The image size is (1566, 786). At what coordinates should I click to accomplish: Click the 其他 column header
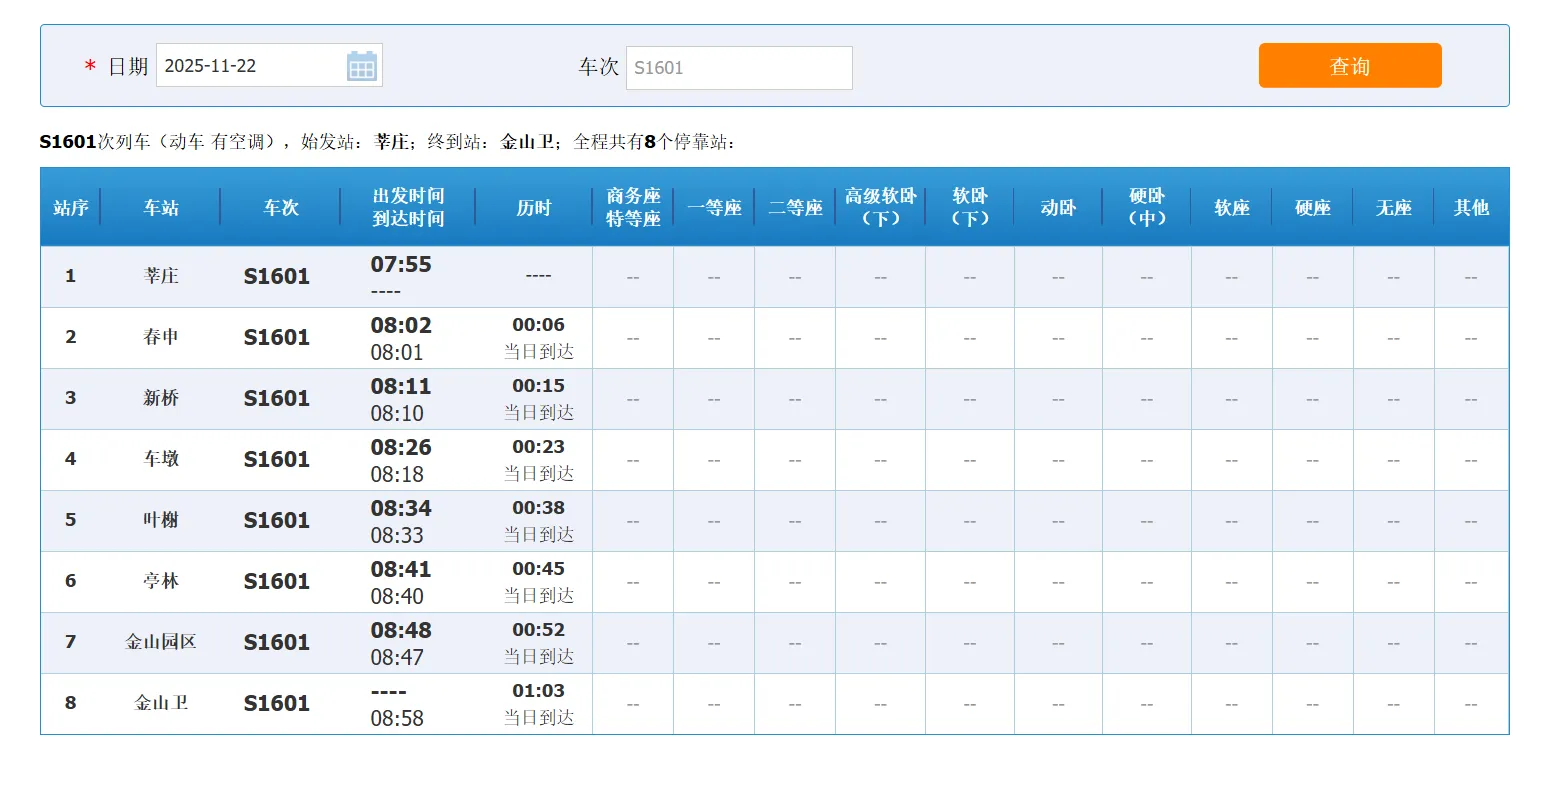tap(1471, 208)
